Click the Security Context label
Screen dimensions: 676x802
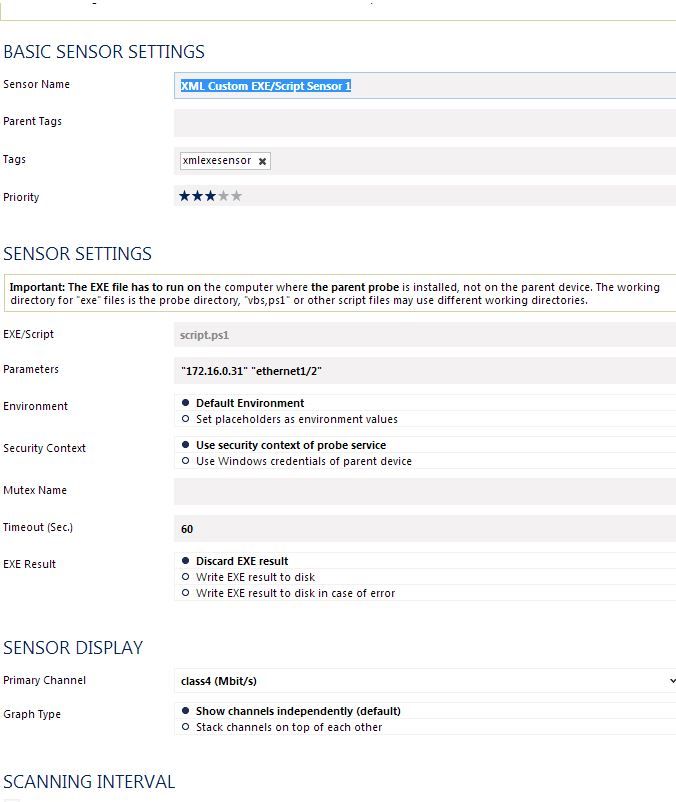tap(44, 448)
